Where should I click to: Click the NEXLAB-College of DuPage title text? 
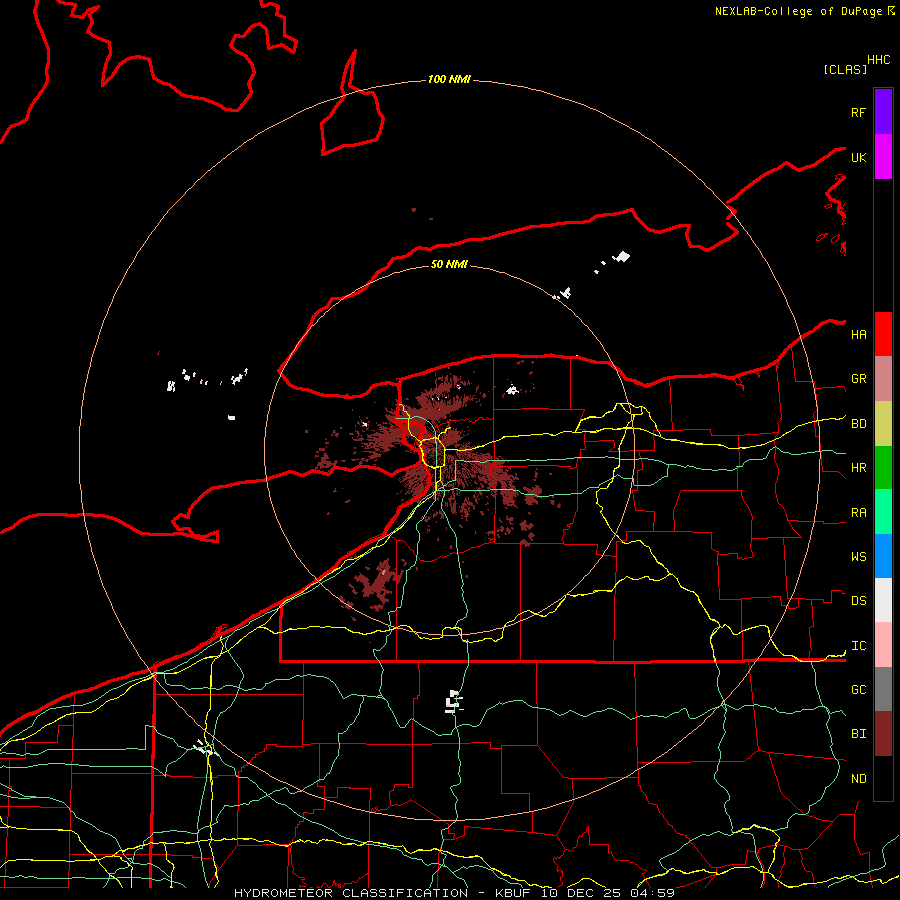click(x=800, y=11)
